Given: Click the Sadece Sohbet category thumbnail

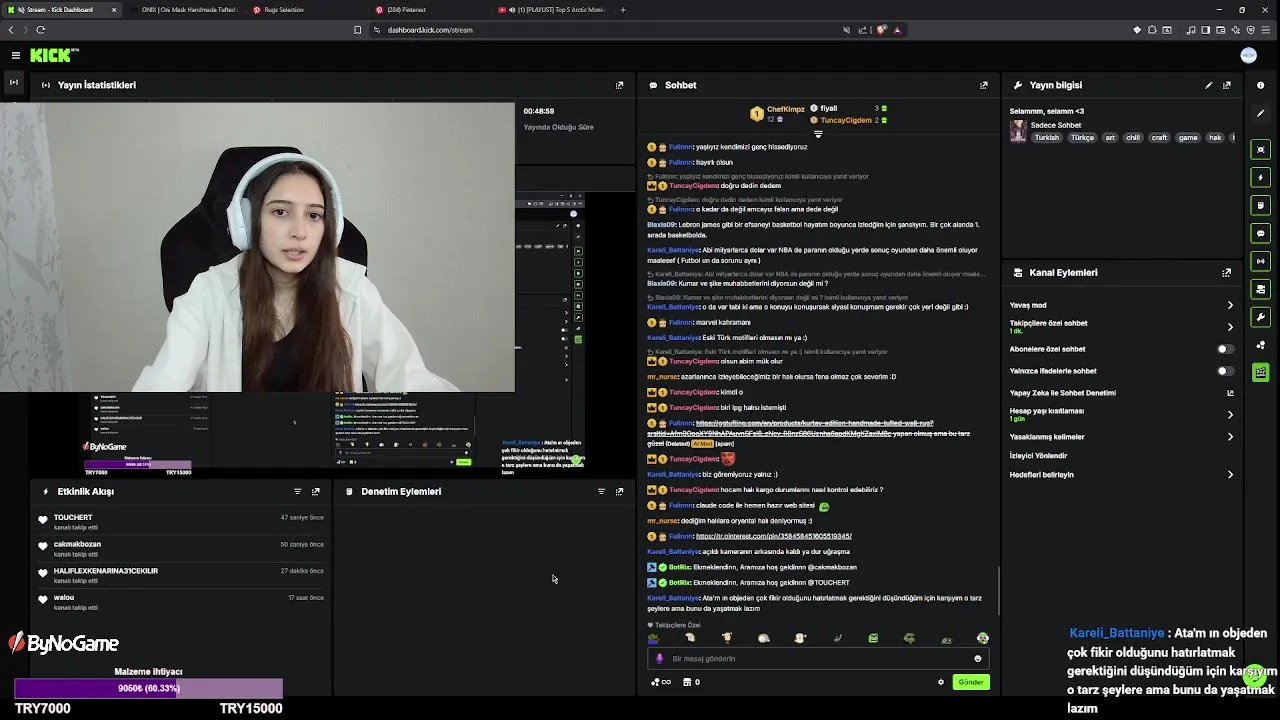Looking at the screenshot, I should click(x=1018, y=131).
